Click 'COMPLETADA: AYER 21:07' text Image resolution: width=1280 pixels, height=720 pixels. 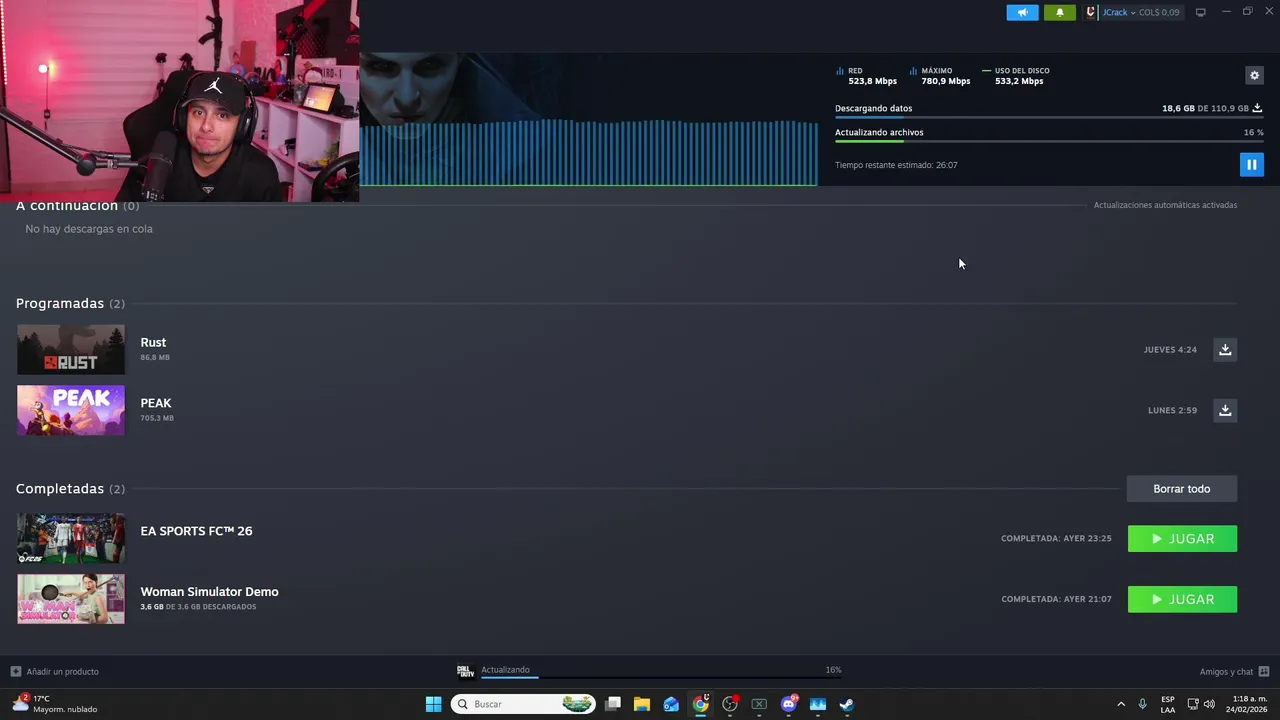point(1056,599)
